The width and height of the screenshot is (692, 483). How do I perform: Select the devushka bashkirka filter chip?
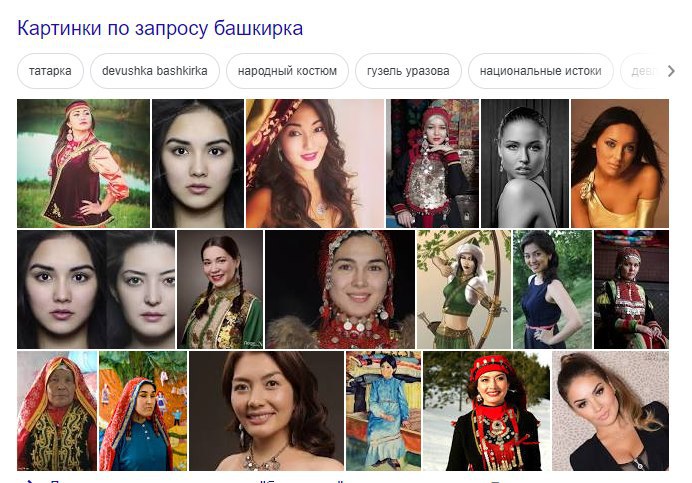coord(154,71)
